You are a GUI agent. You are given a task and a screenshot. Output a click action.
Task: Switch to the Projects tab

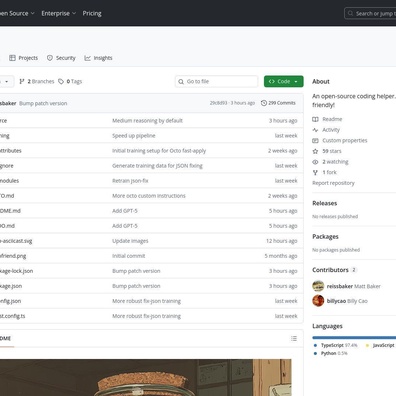click(24, 58)
